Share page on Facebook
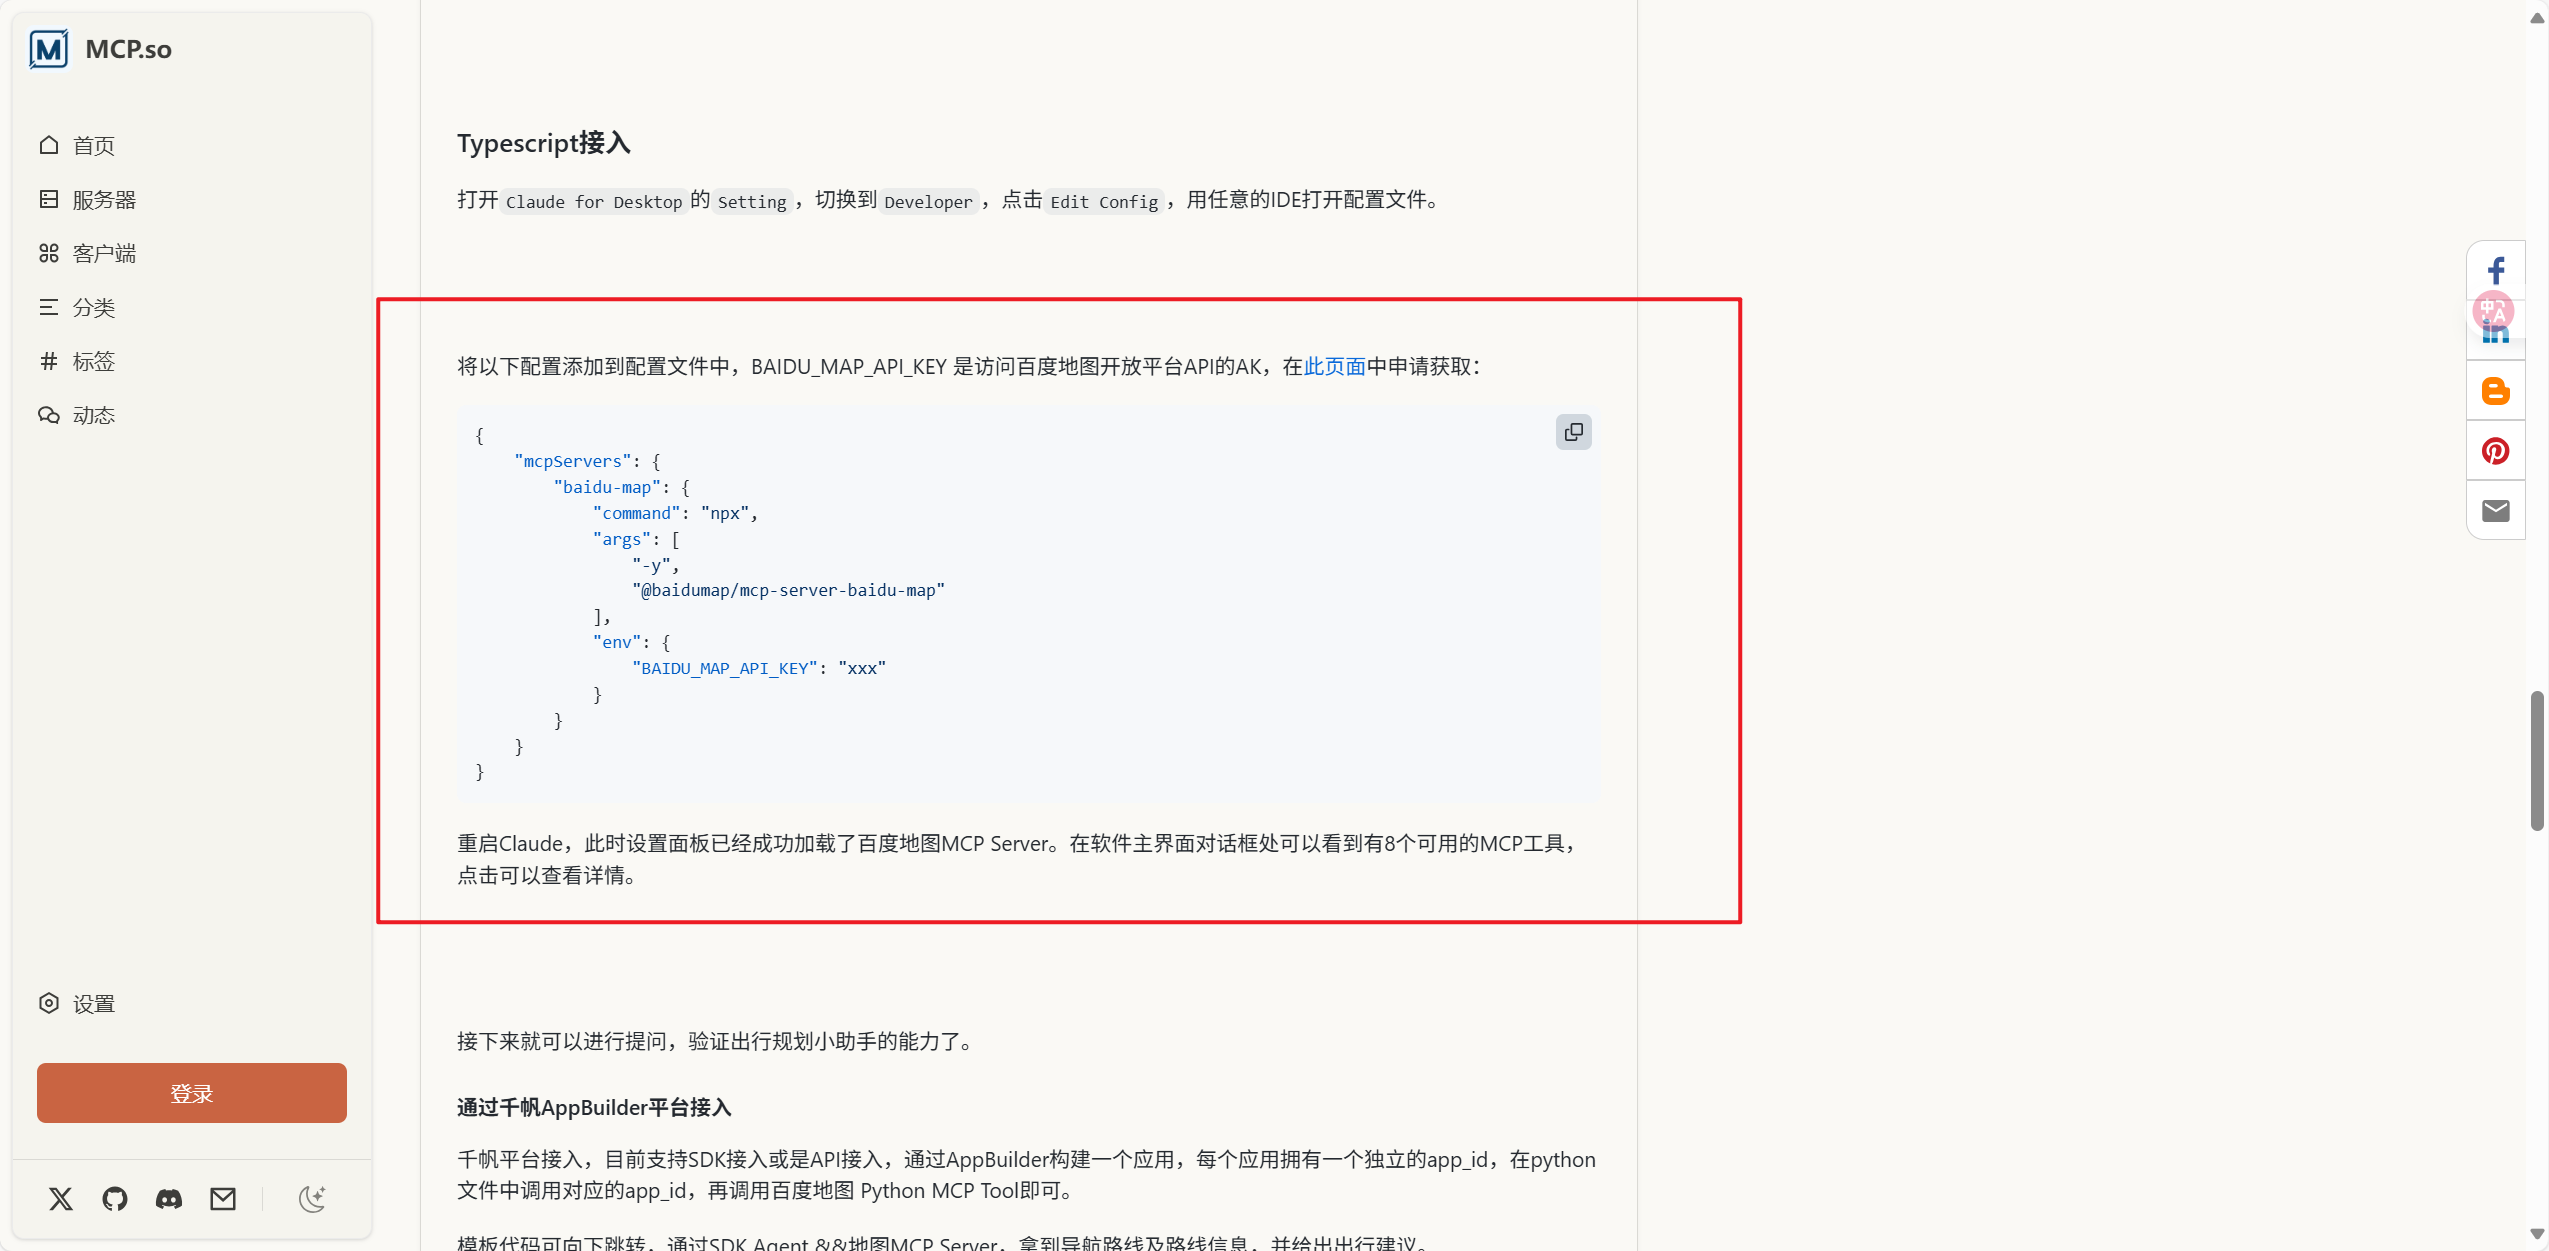2549x1251 pixels. [2496, 271]
